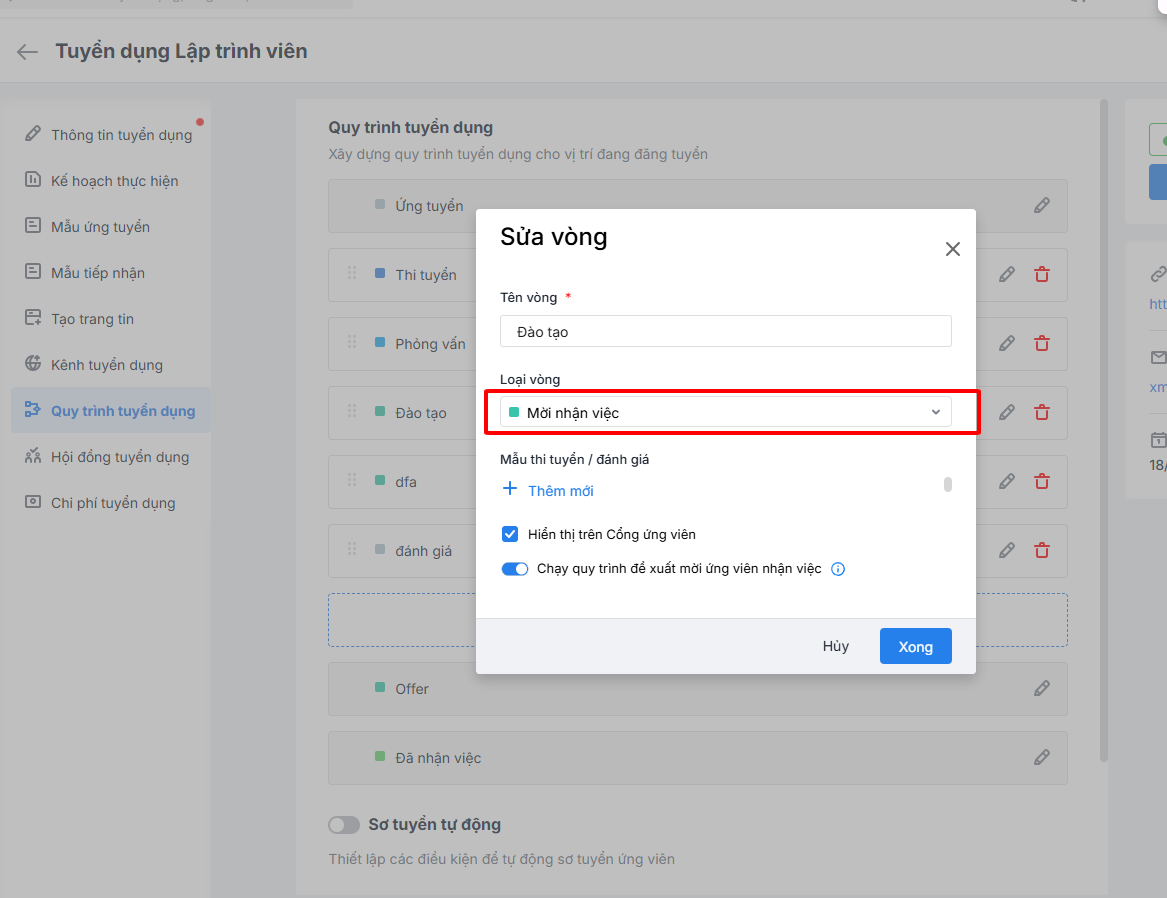
Task: Click Hủy to cancel editing
Action: point(836,646)
